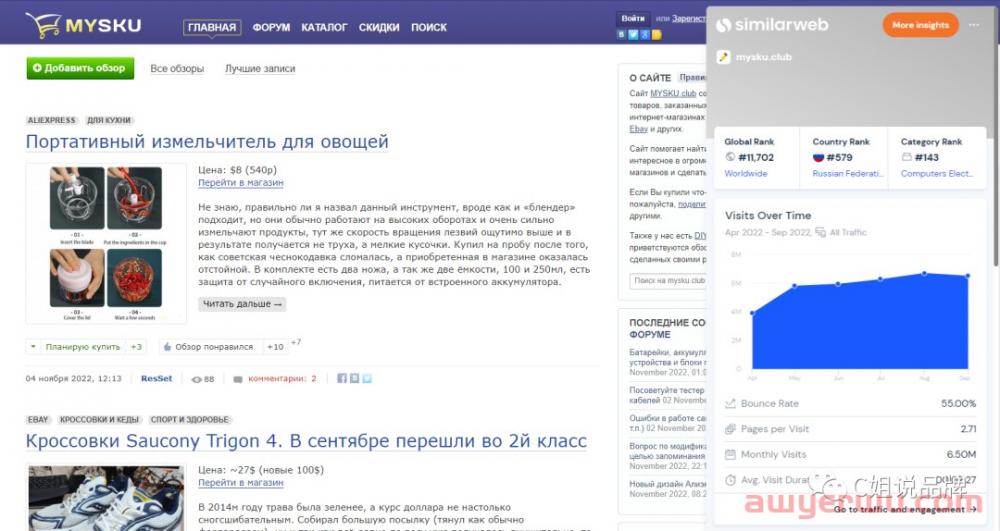
Task: Click the Bounce Rate icon
Action: (730, 404)
